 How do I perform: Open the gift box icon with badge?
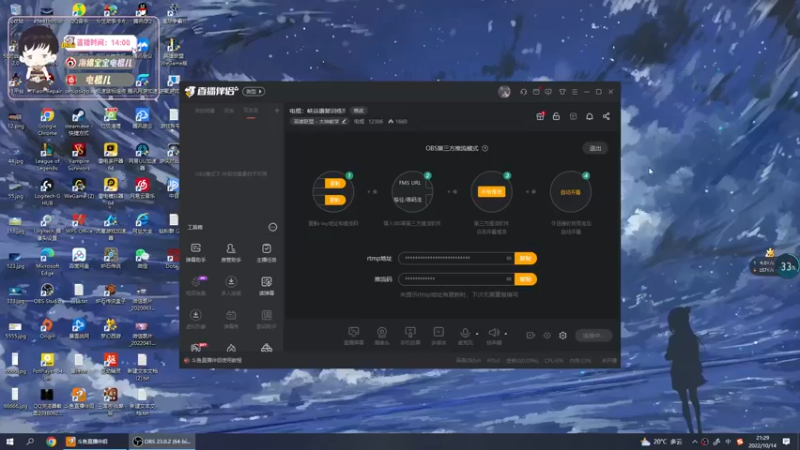pyautogui.click(x=540, y=116)
